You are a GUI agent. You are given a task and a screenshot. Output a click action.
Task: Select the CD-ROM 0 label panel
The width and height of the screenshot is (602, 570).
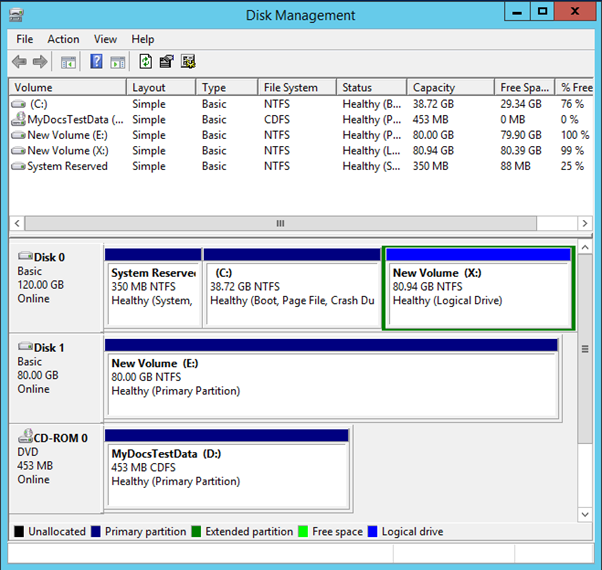56,468
